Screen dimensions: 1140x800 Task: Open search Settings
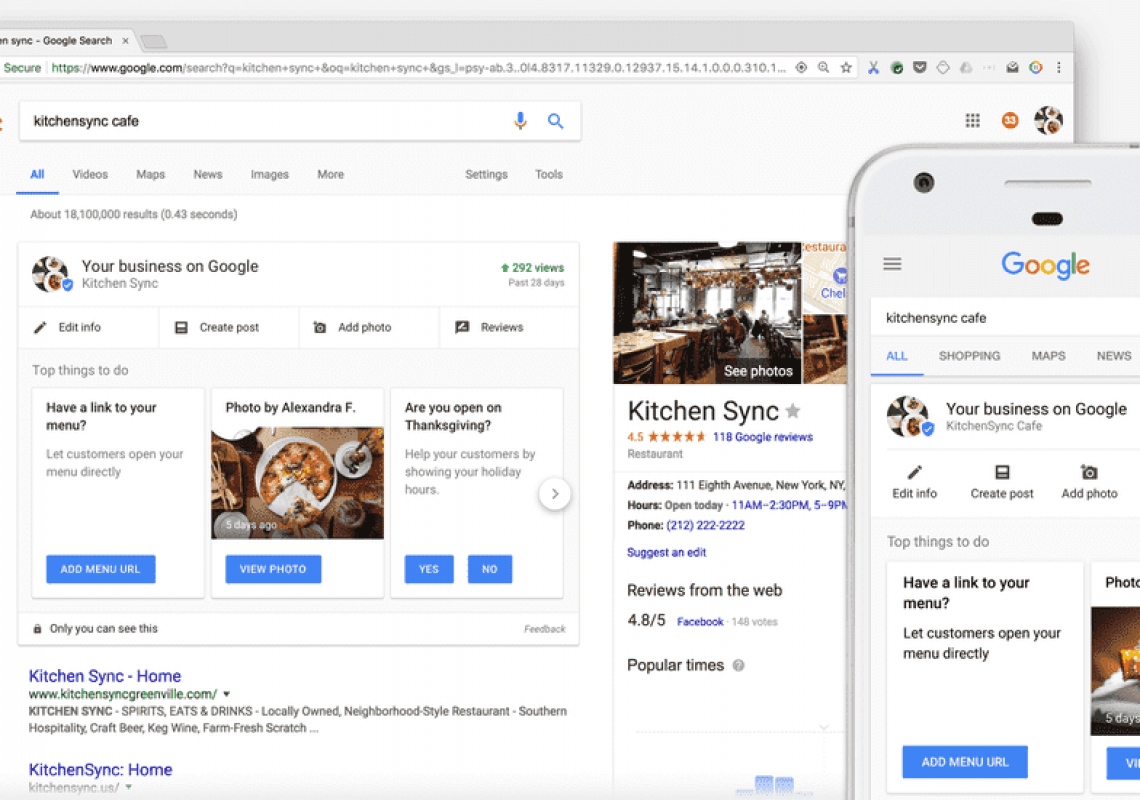pos(486,175)
